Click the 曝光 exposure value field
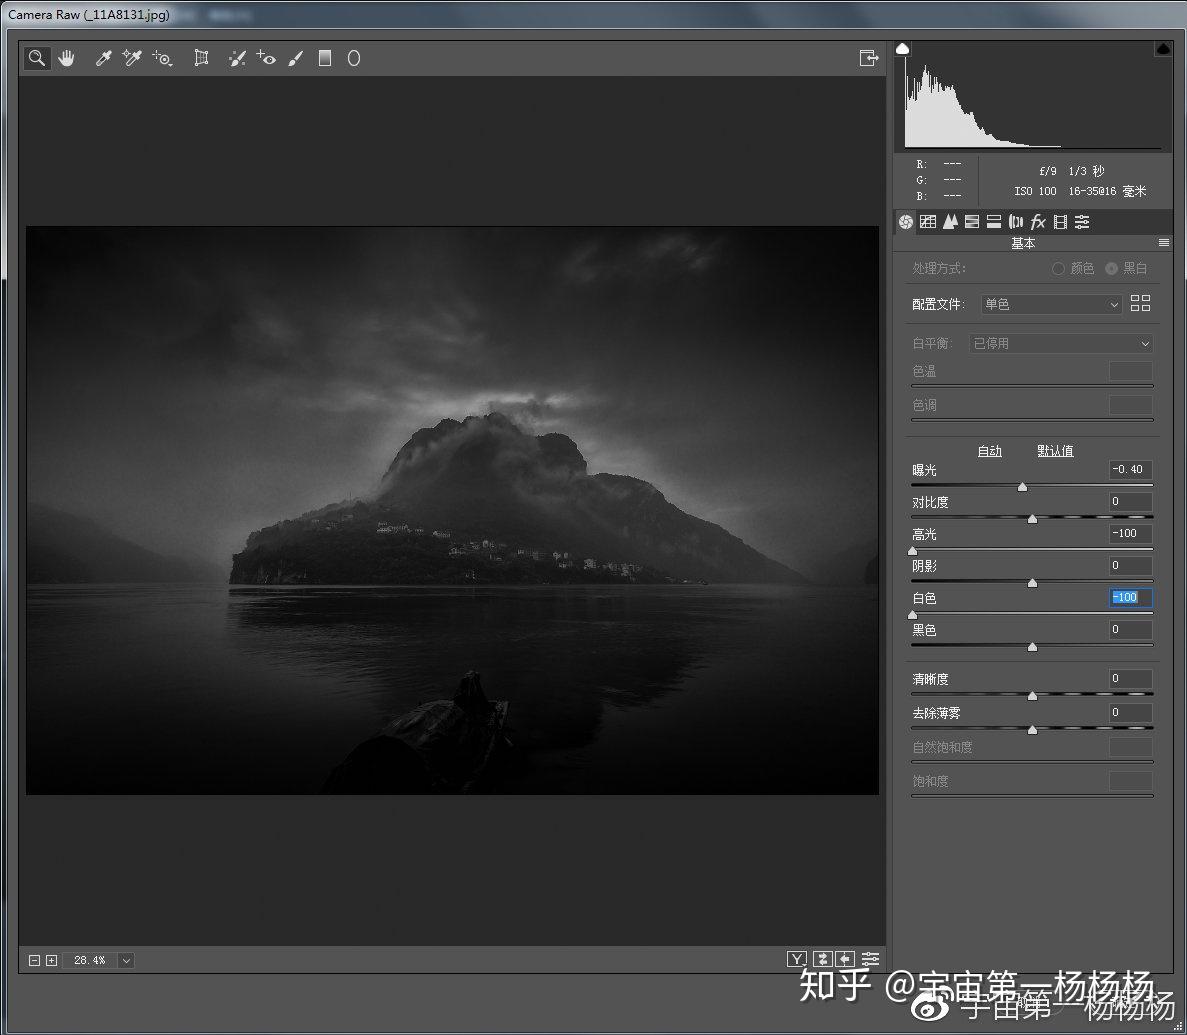The image size is (1187, 1035). (x=1130, y=469)
